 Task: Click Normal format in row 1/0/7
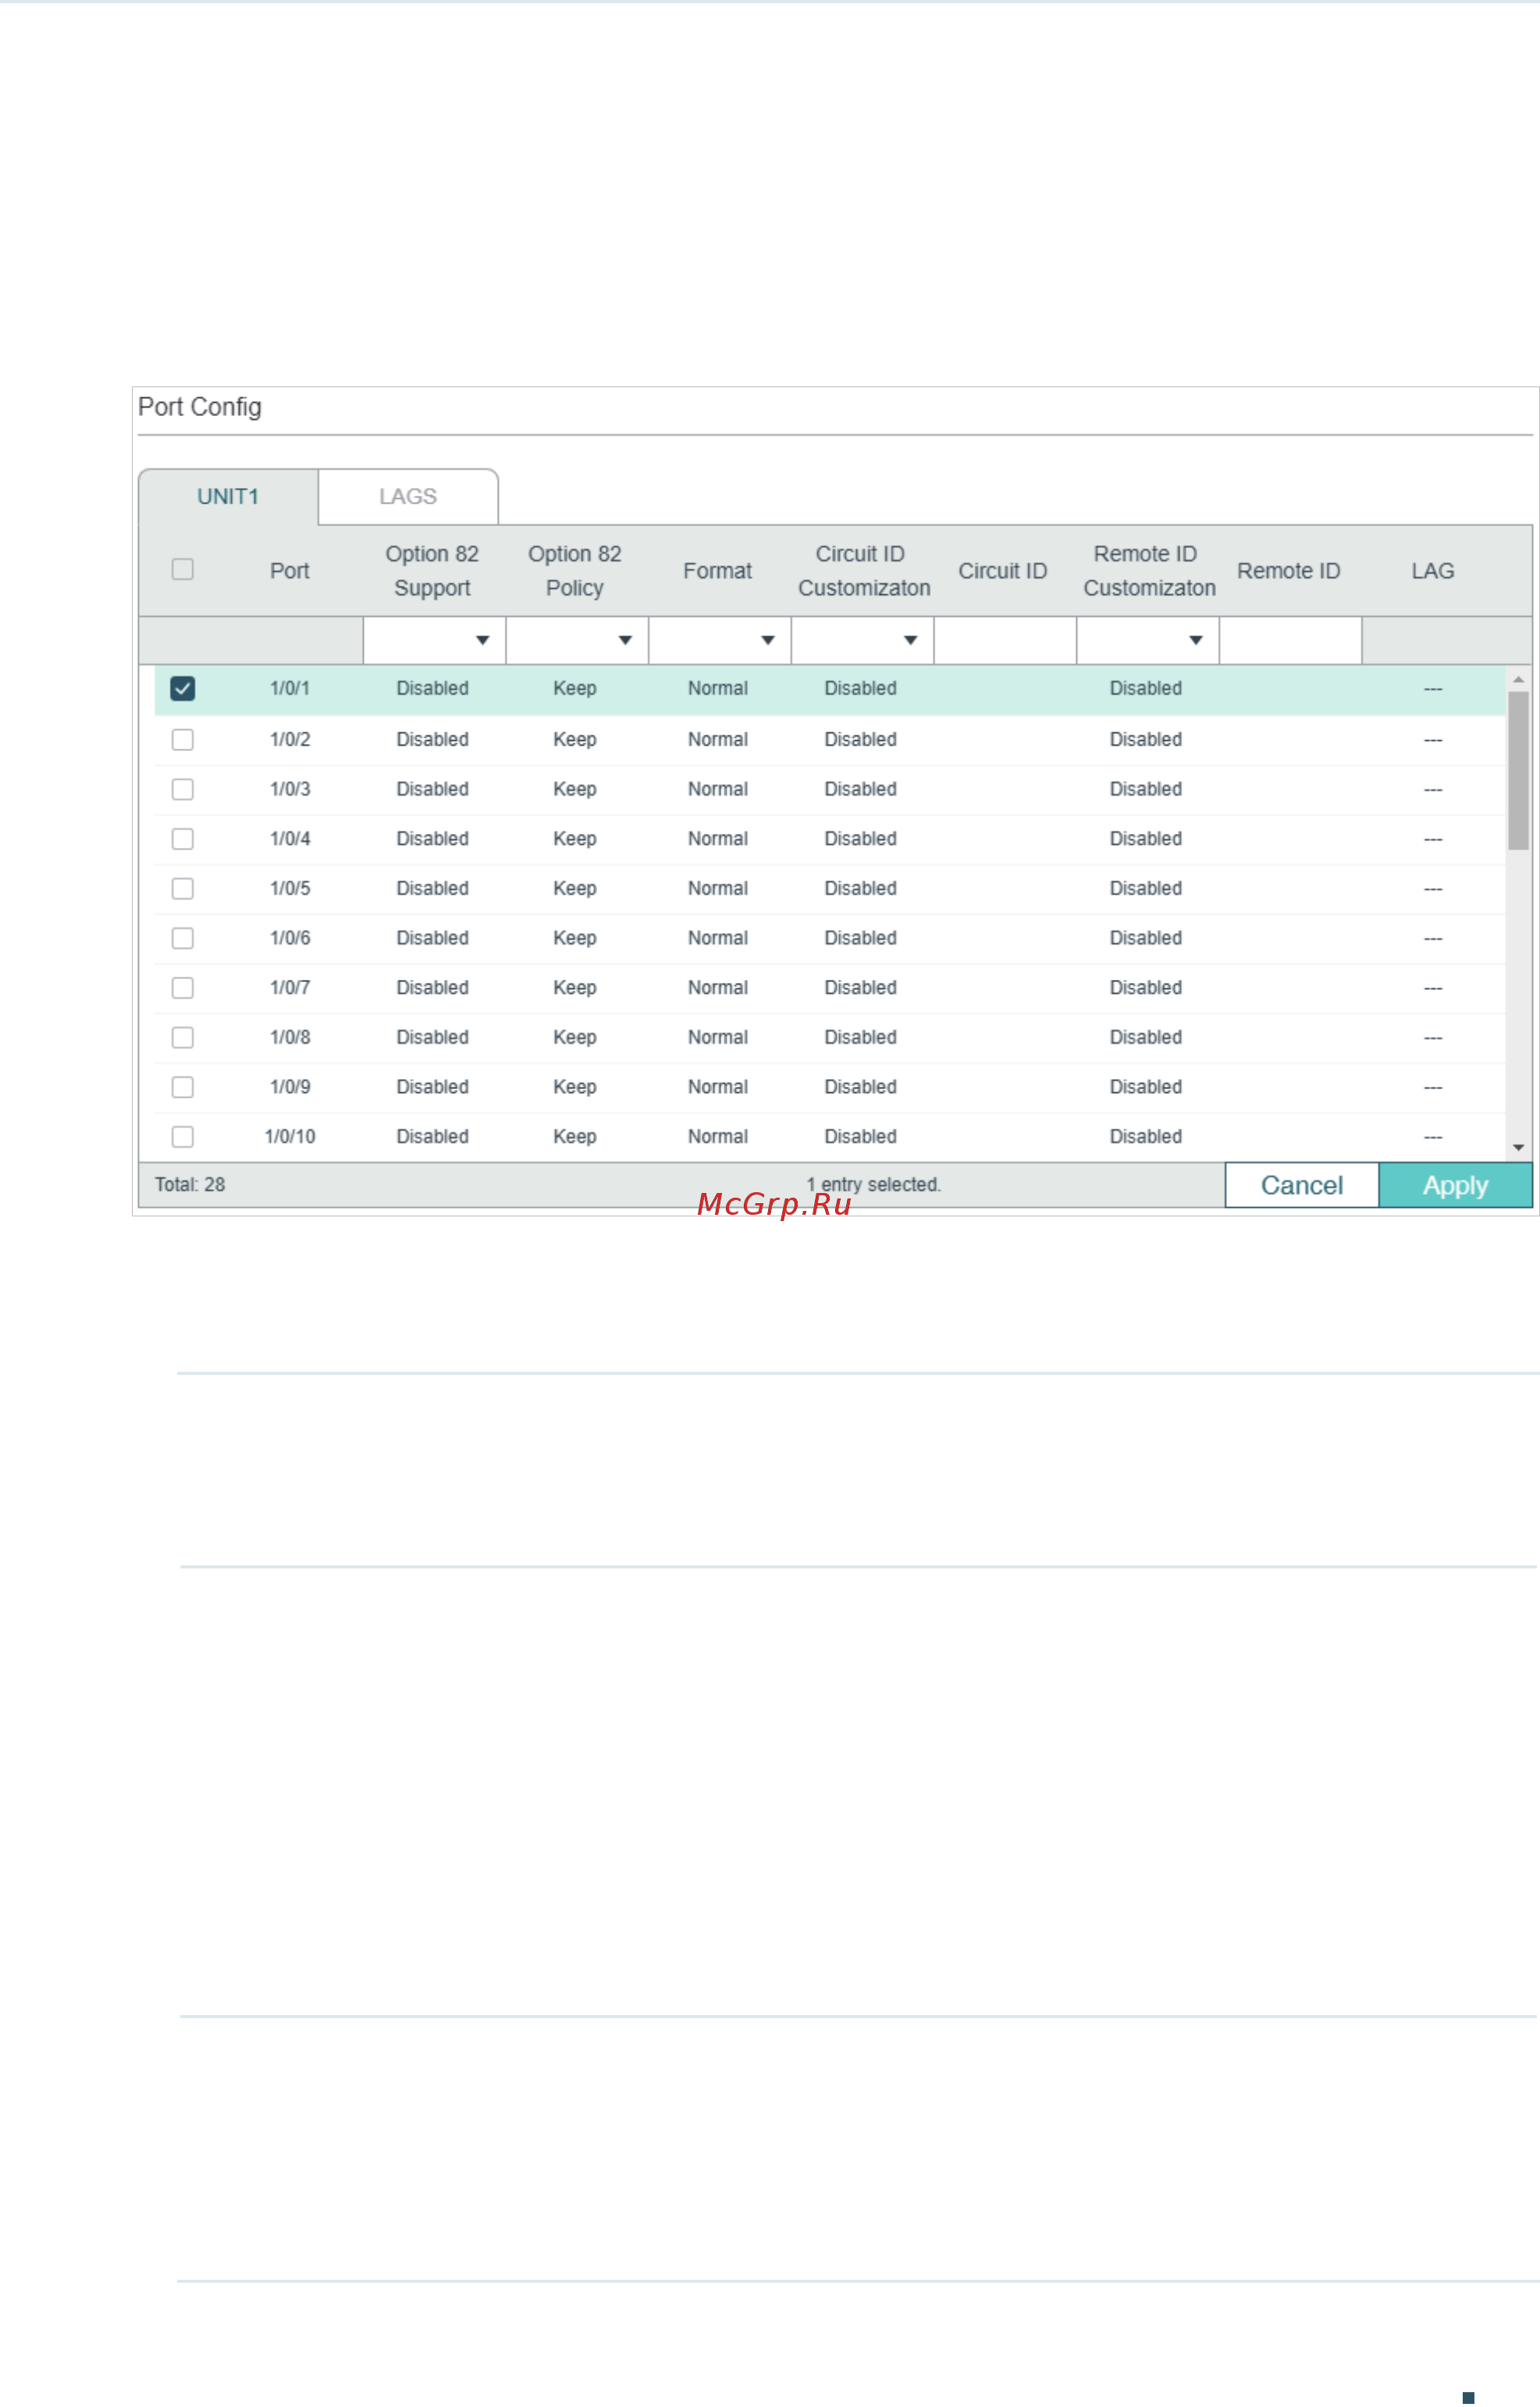717,987
